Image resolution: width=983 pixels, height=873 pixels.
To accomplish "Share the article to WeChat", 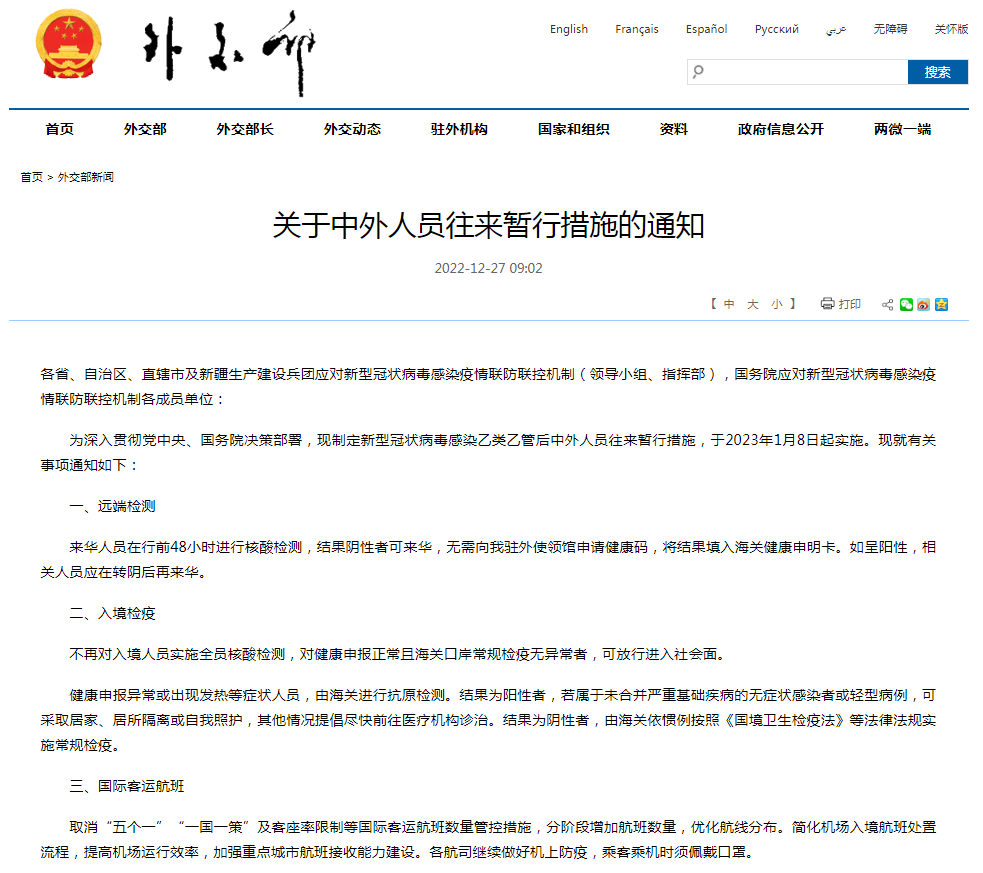I will [906, 305].
